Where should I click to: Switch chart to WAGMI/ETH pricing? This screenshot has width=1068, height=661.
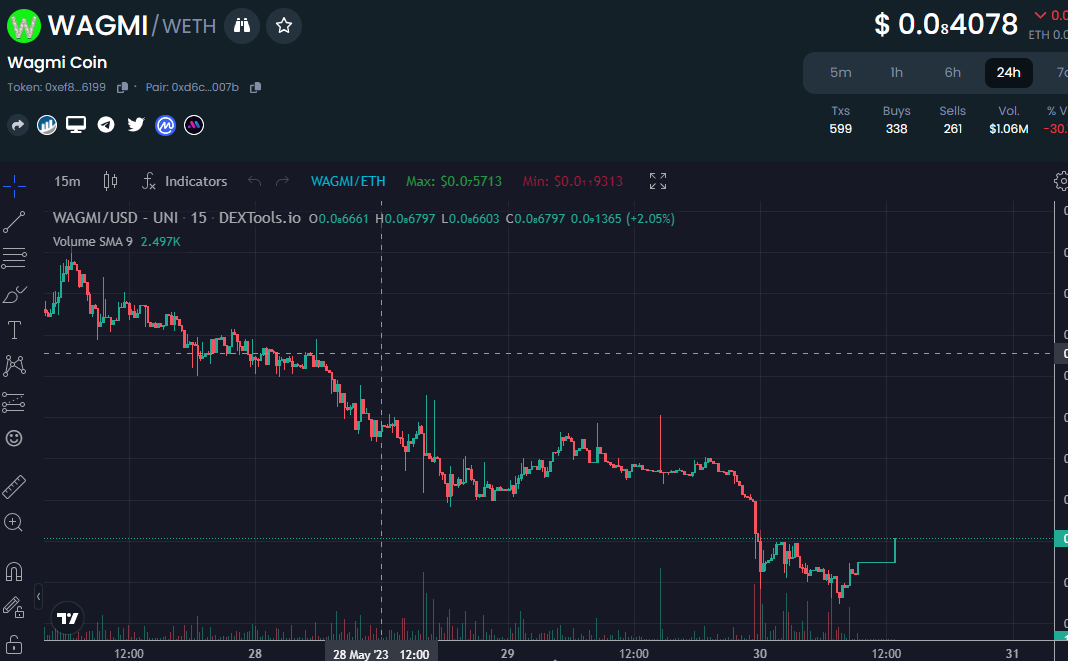[x=348, y=181]
